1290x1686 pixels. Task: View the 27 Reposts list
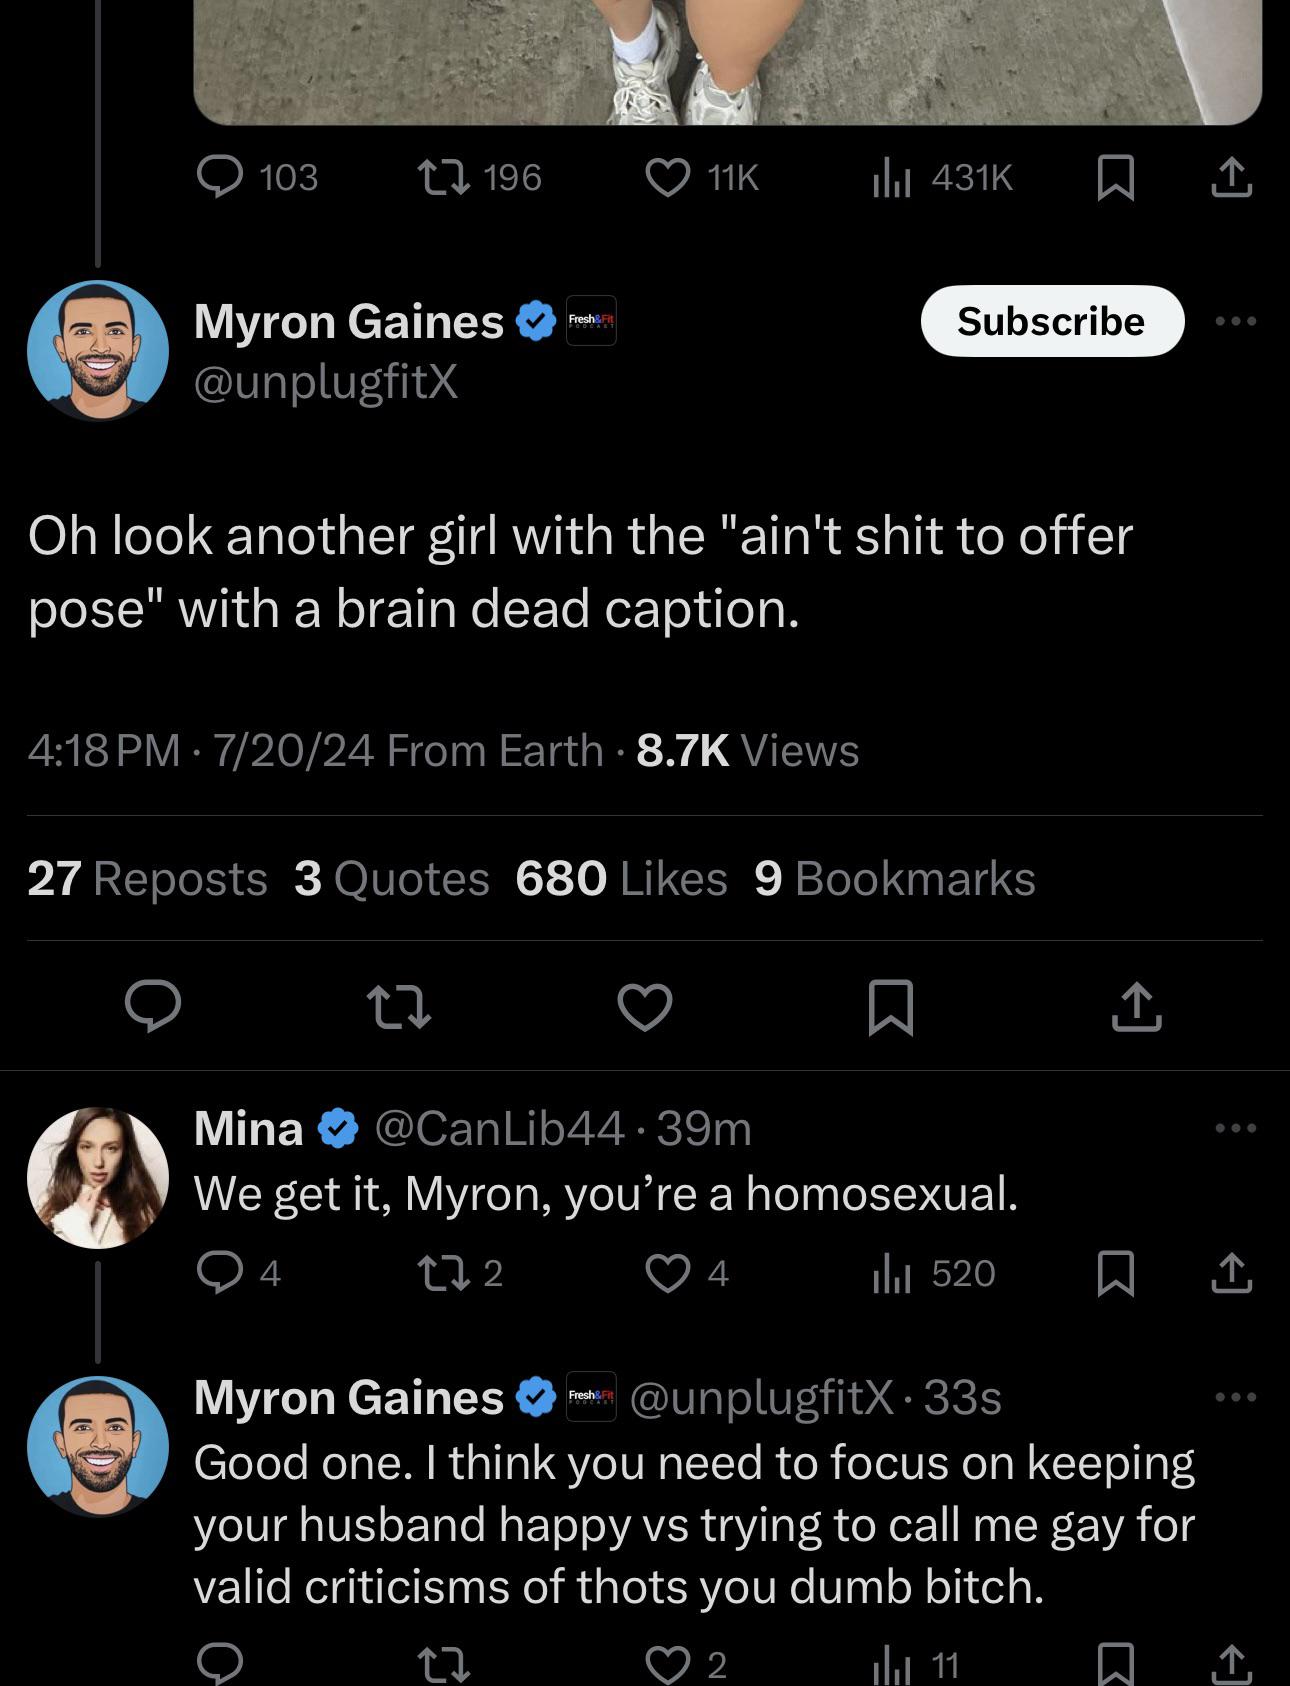(147, 878)
